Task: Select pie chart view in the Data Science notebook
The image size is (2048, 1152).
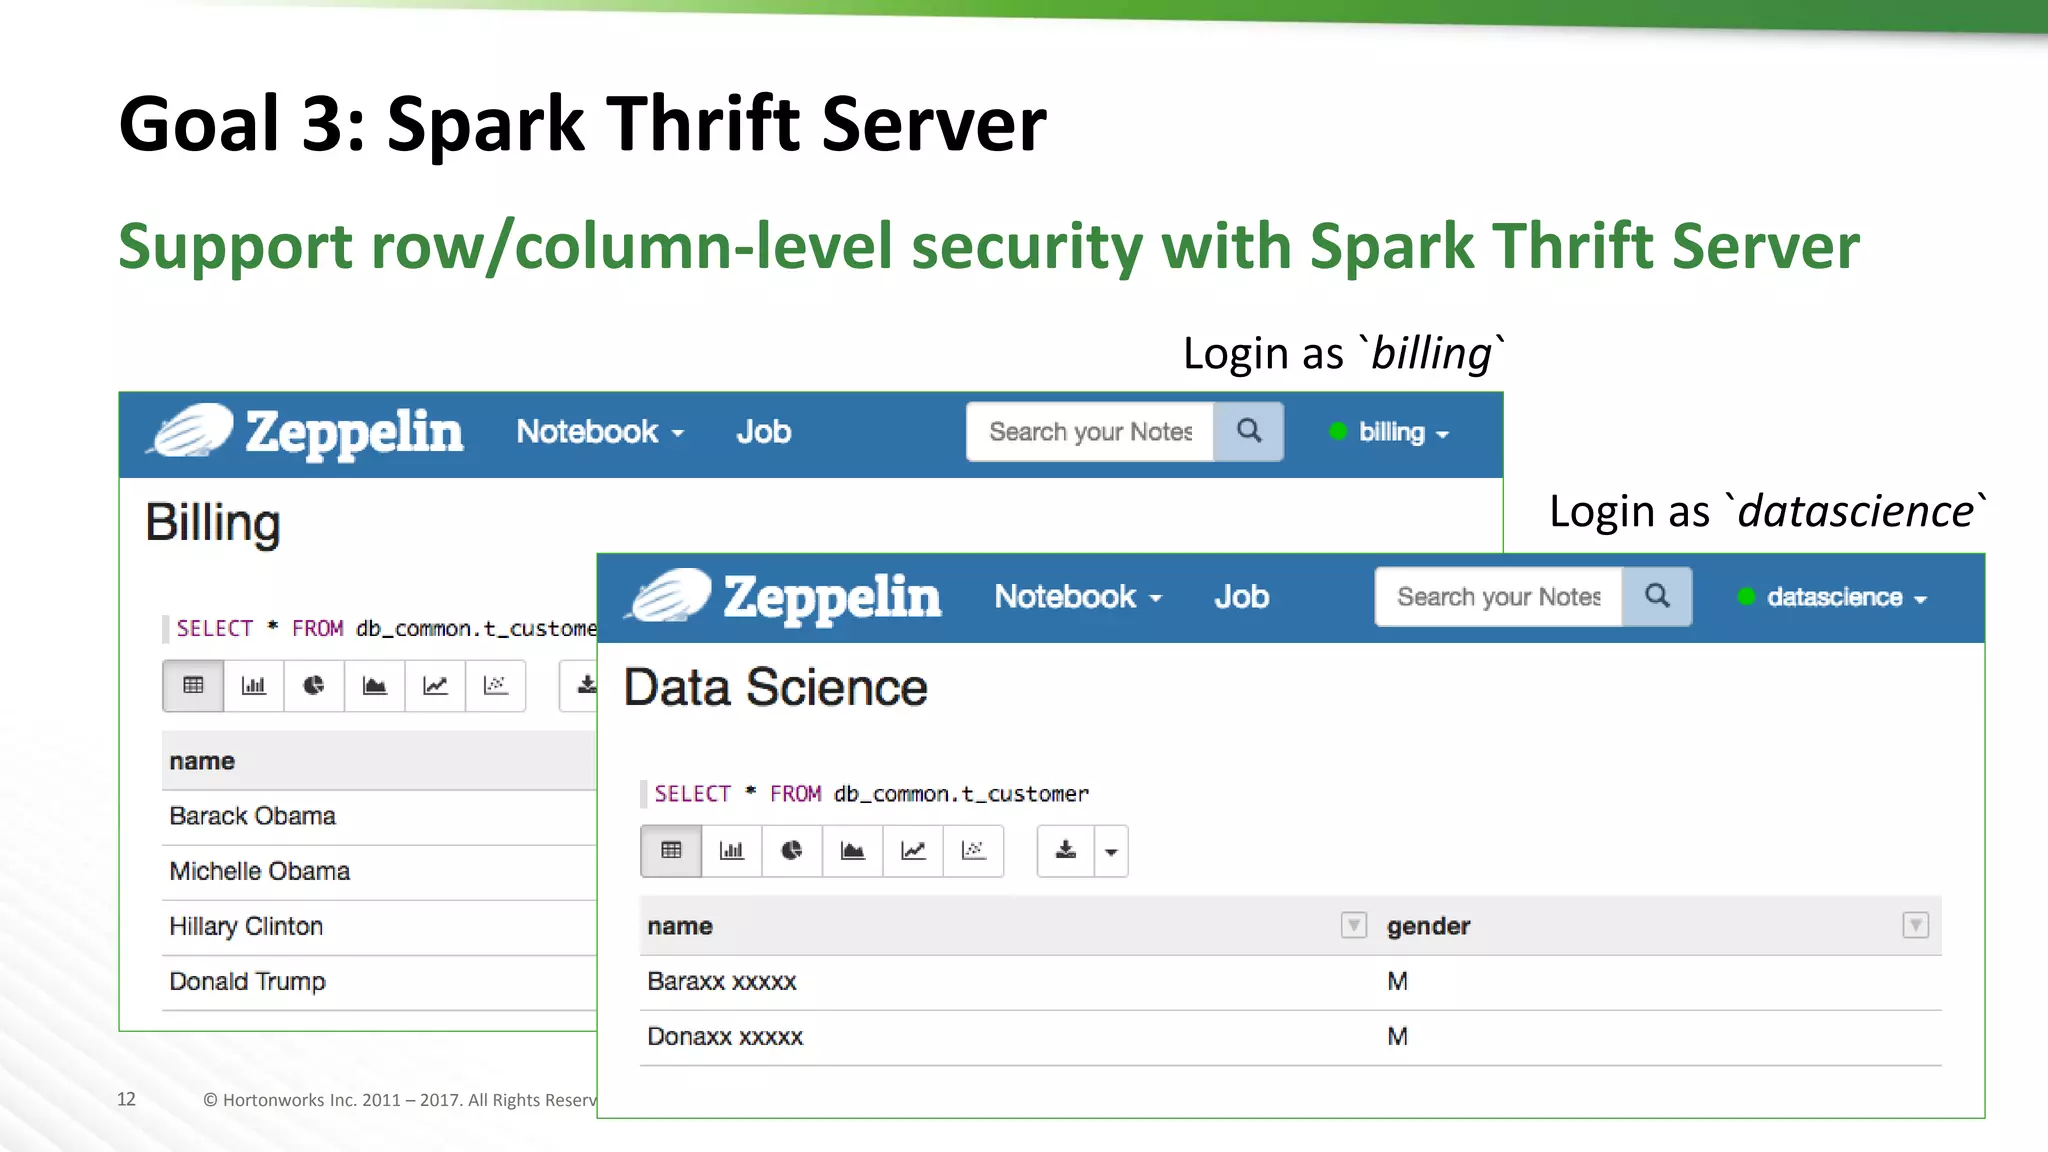Action: click(x=792, y=851)
